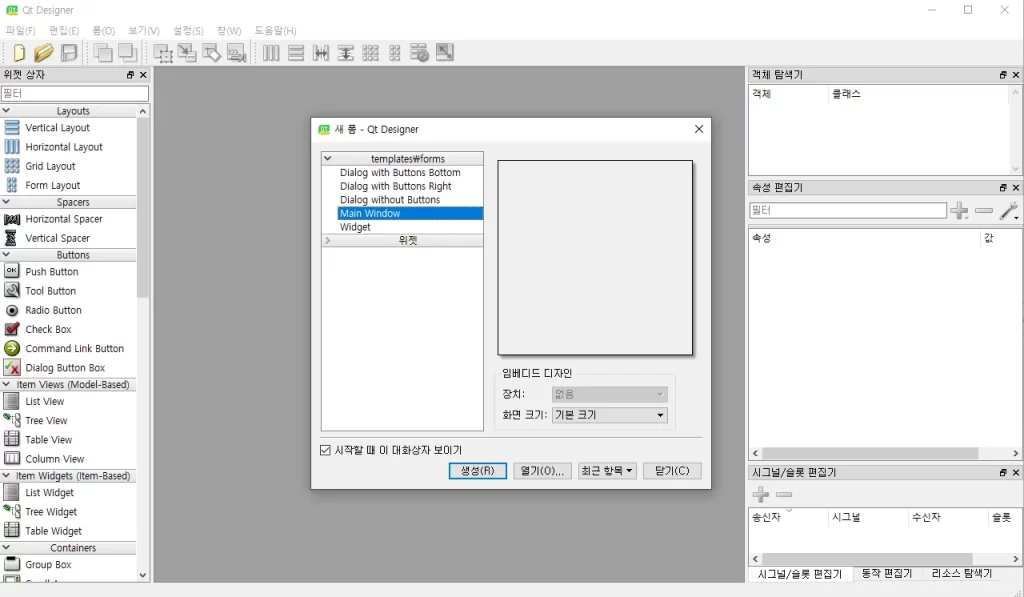Collapse the Containers category

(x=7, y=548)
